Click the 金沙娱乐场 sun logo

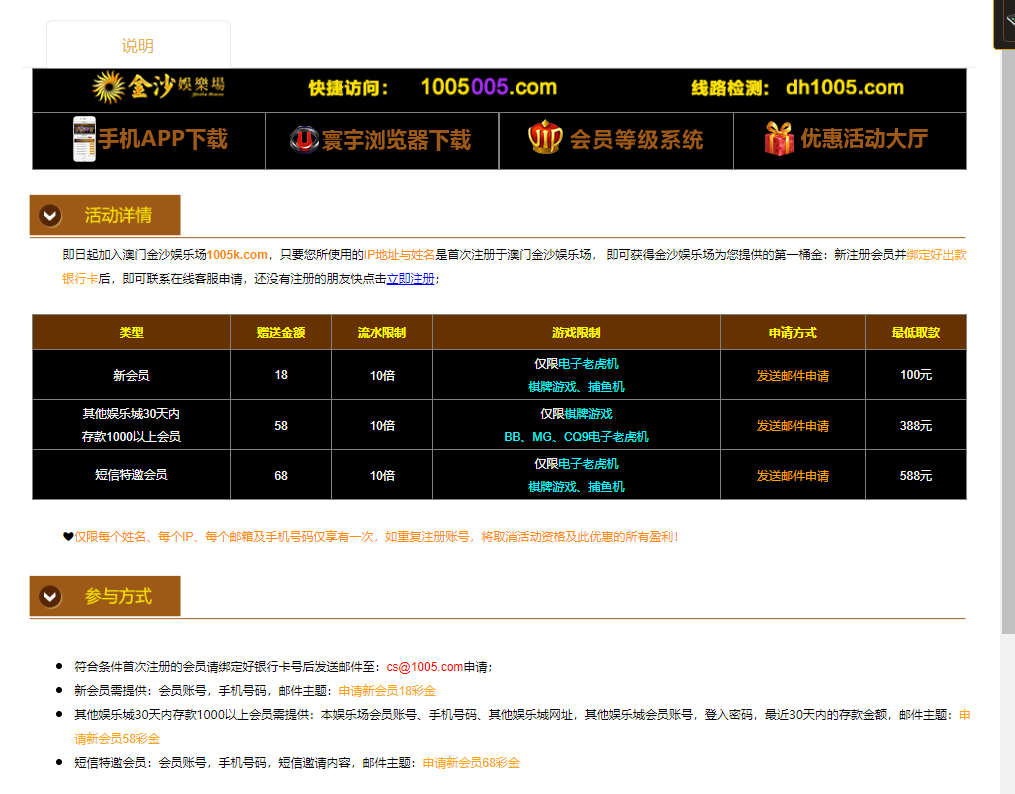coord(159,87)
